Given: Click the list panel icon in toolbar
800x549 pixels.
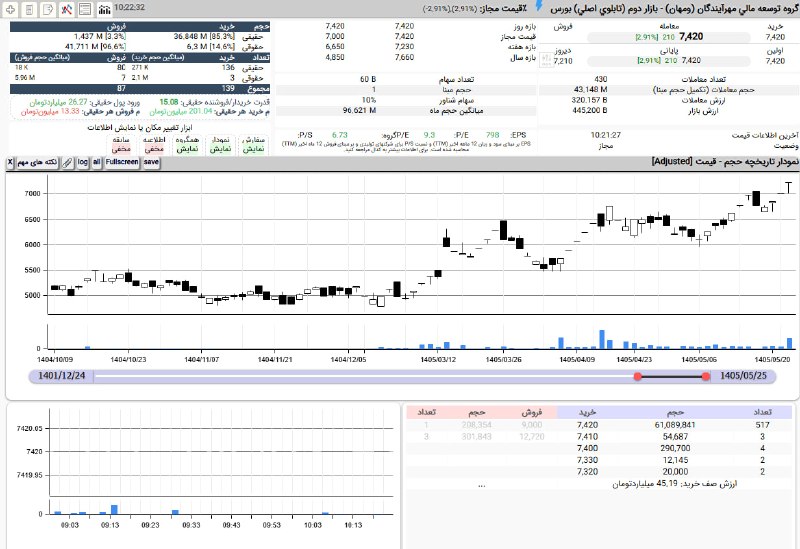Looking at the screenshot, I should click(85, 9).
